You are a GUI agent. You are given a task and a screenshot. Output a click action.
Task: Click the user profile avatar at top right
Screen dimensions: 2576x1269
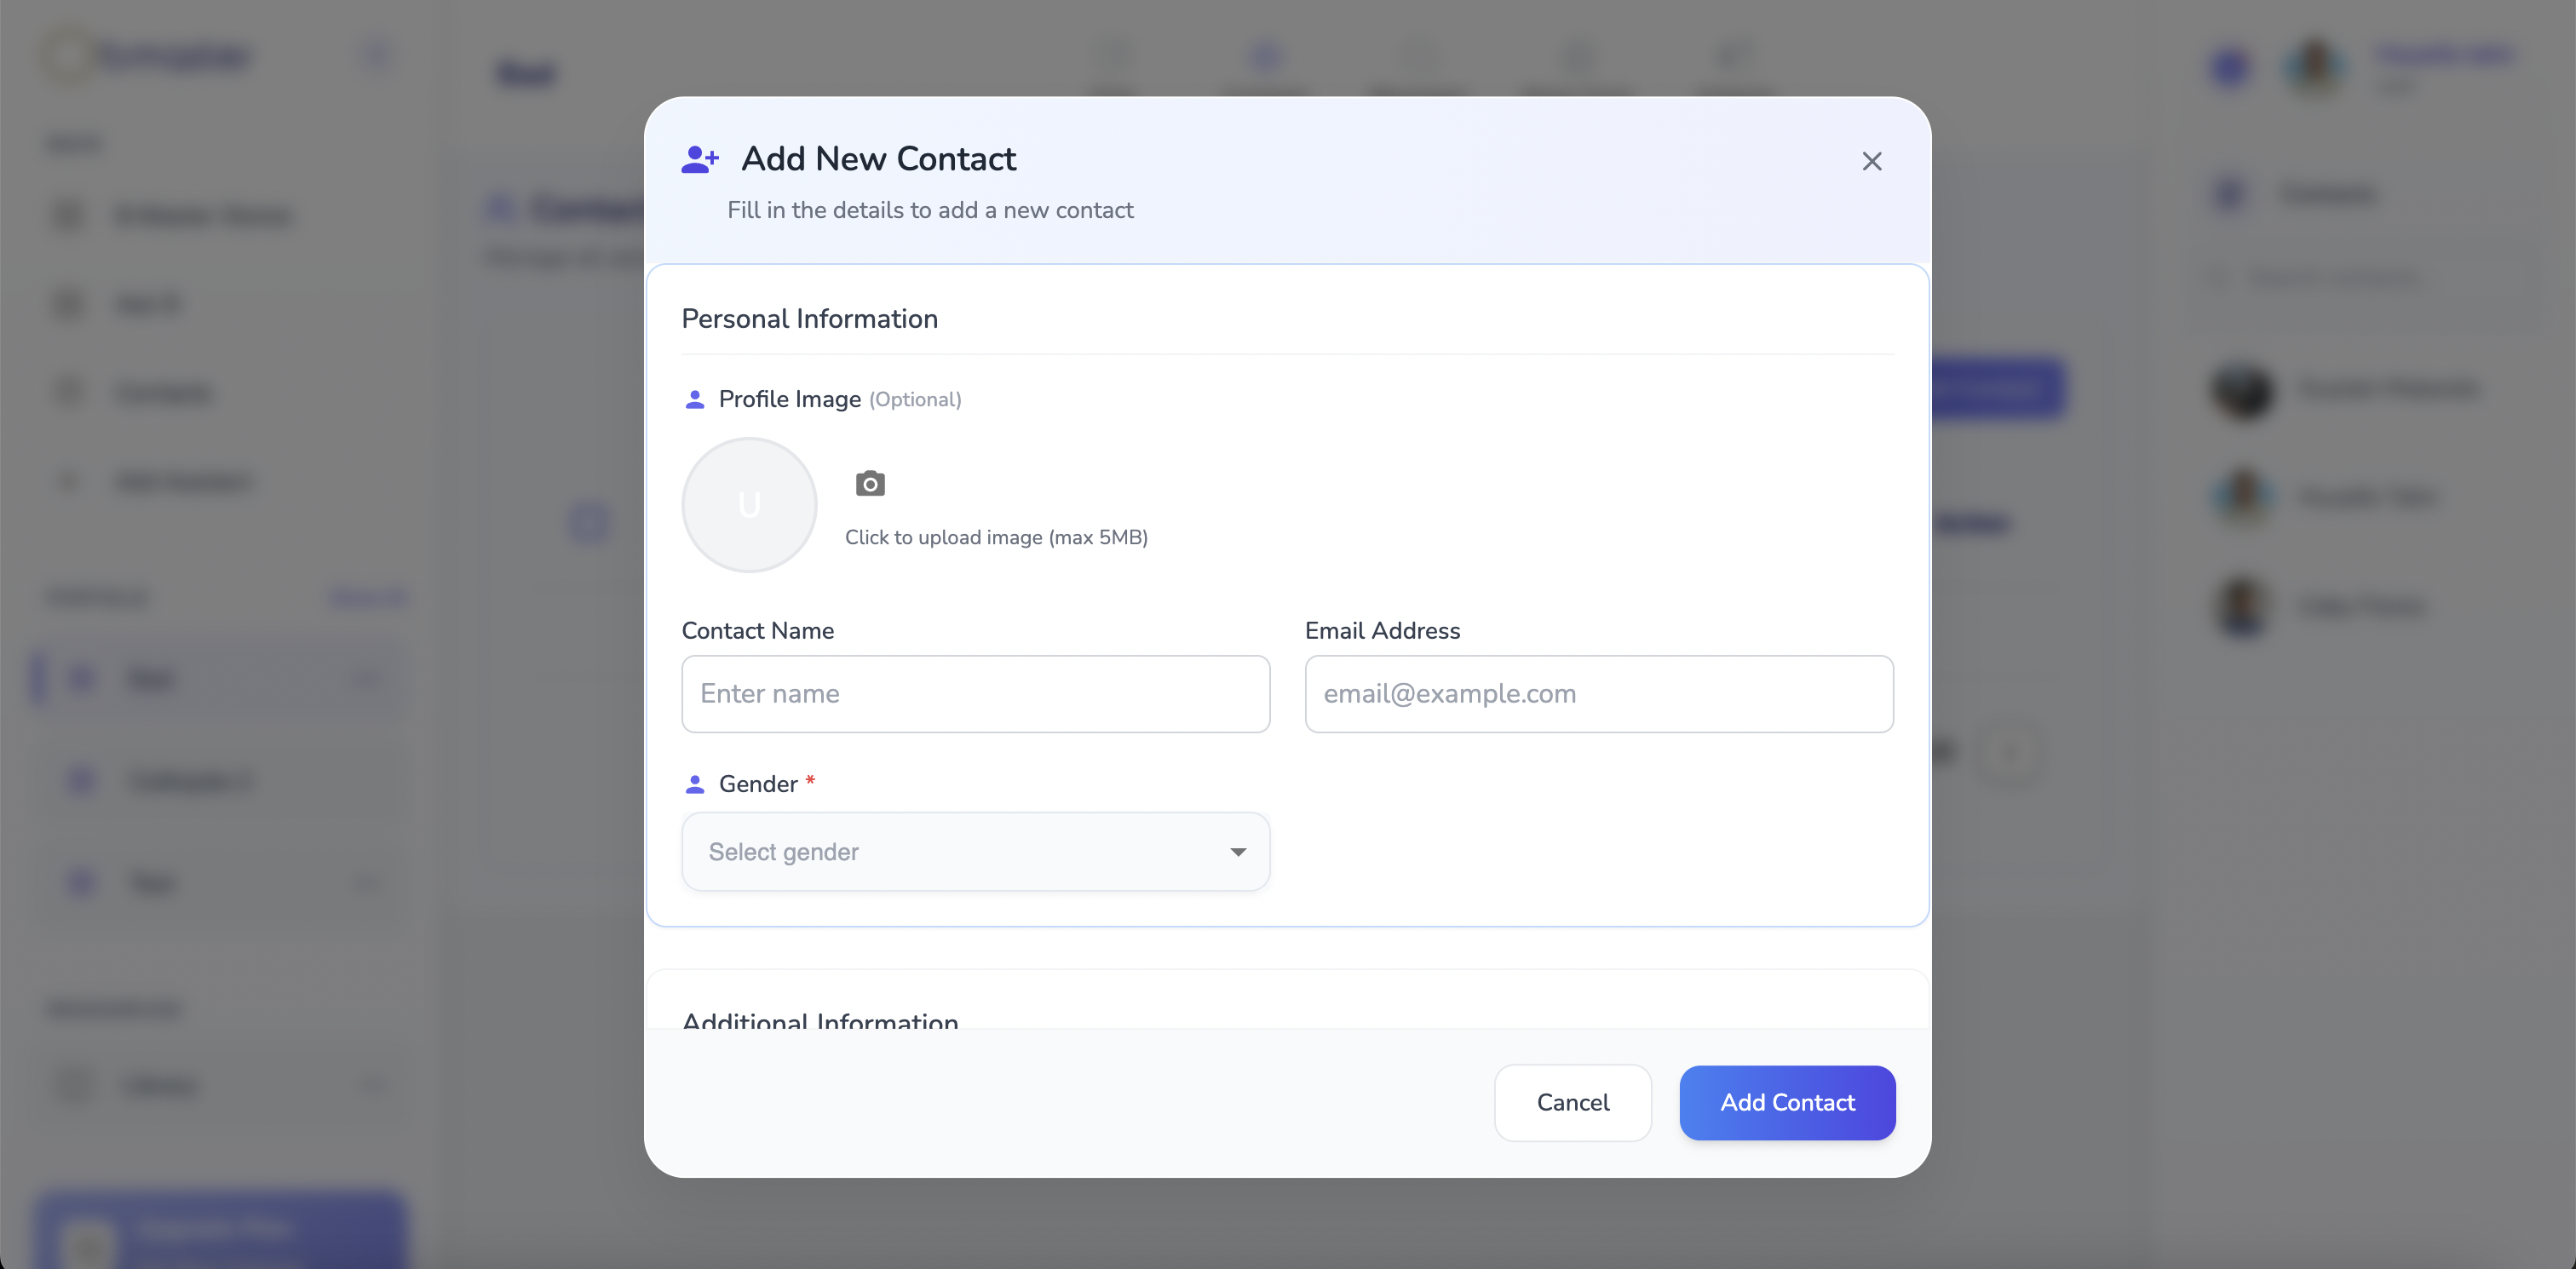click(2315, 66)
